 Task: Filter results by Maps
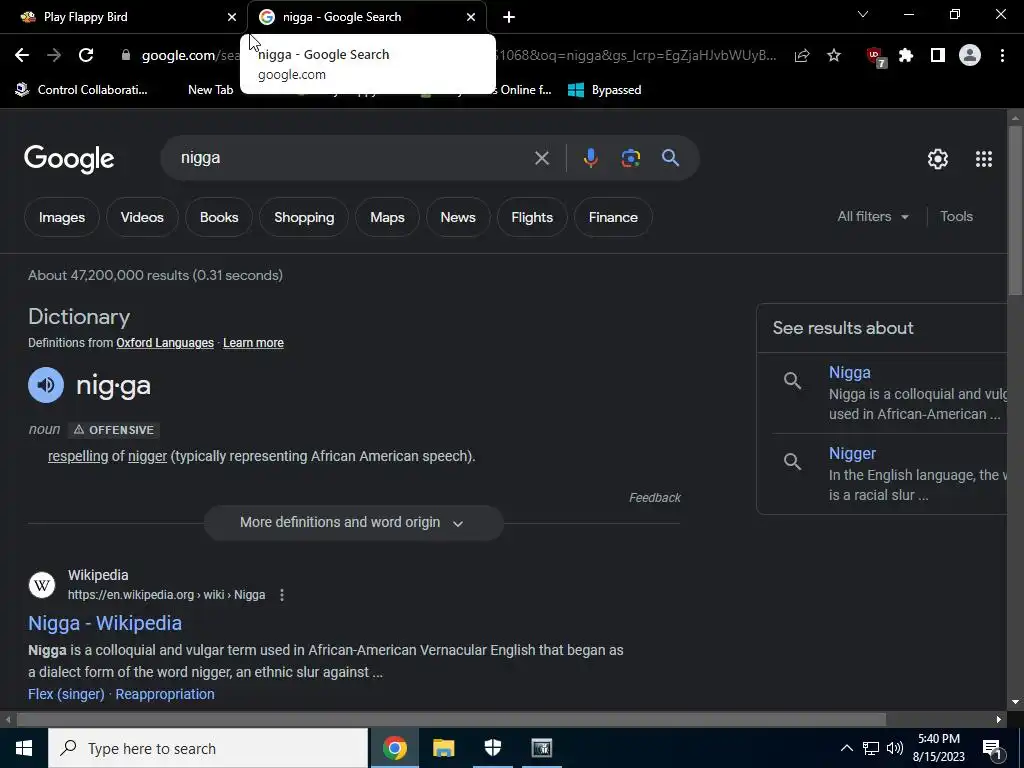click(x=387, y=217)
